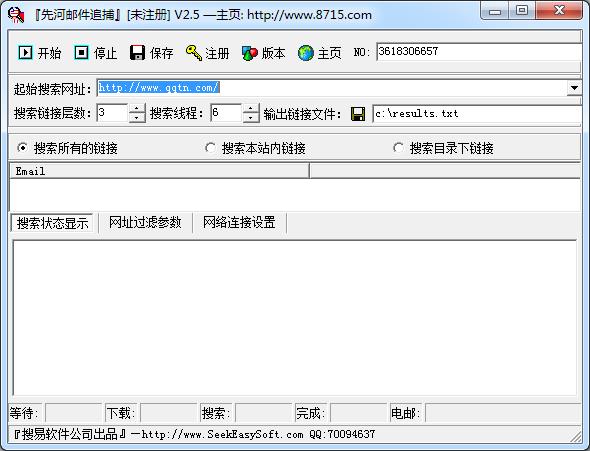Open the 搜索状态显示 tab
Viewport: 590px width, 451px height.
point(52,223)
